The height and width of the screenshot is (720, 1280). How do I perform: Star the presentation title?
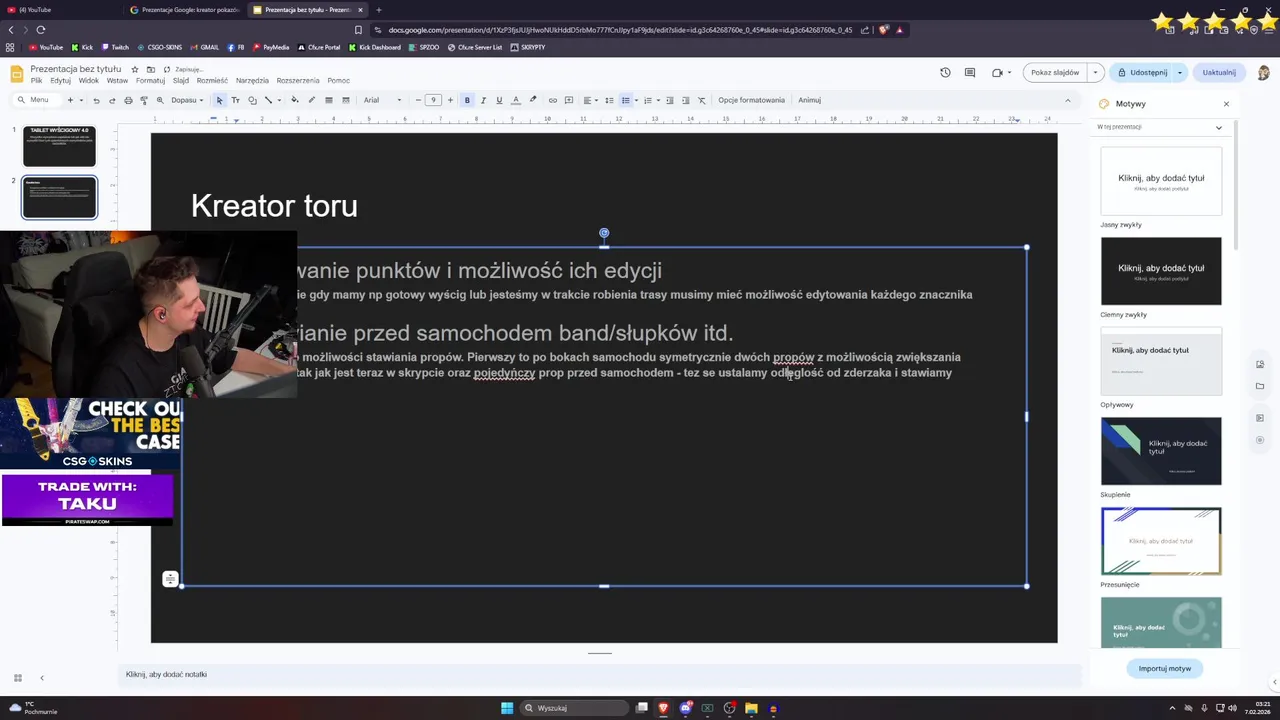135,69
